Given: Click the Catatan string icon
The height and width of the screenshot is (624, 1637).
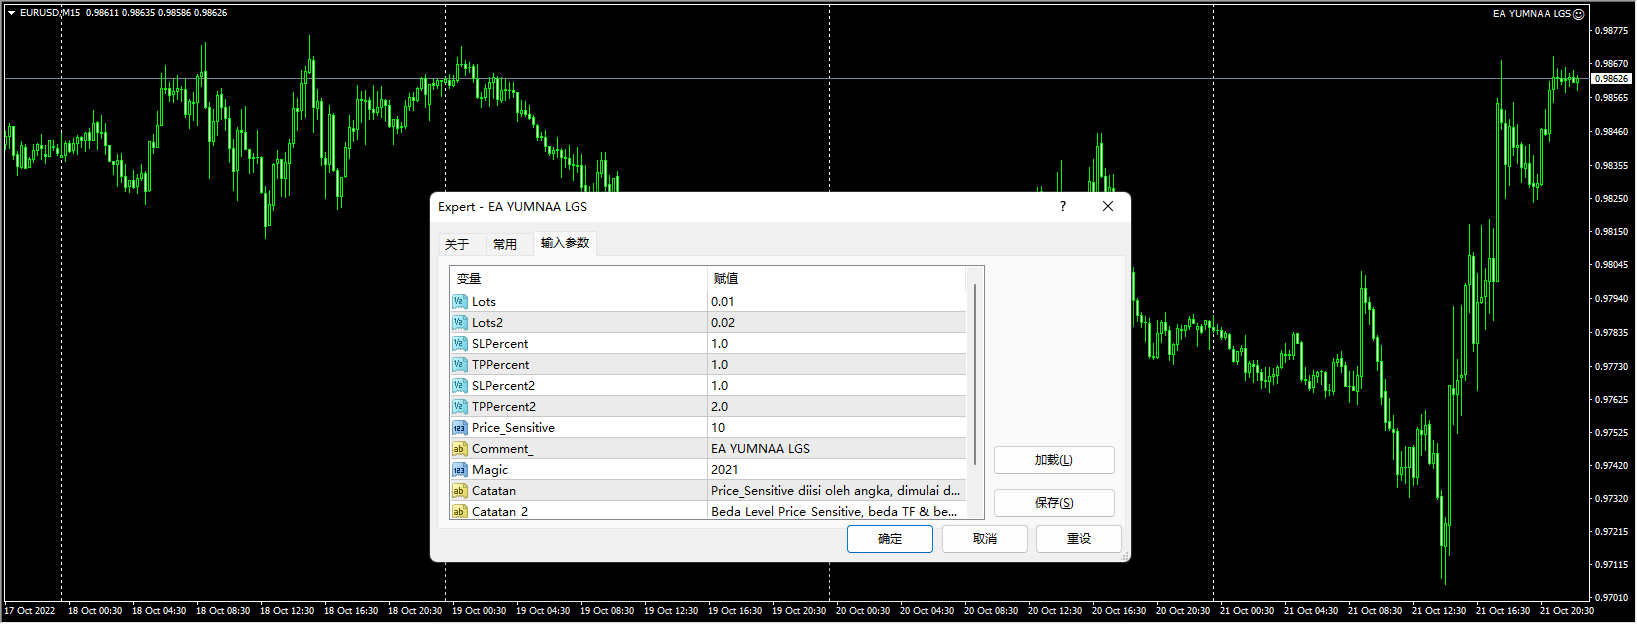Looking at the screenshot, I should click(459, 491).
